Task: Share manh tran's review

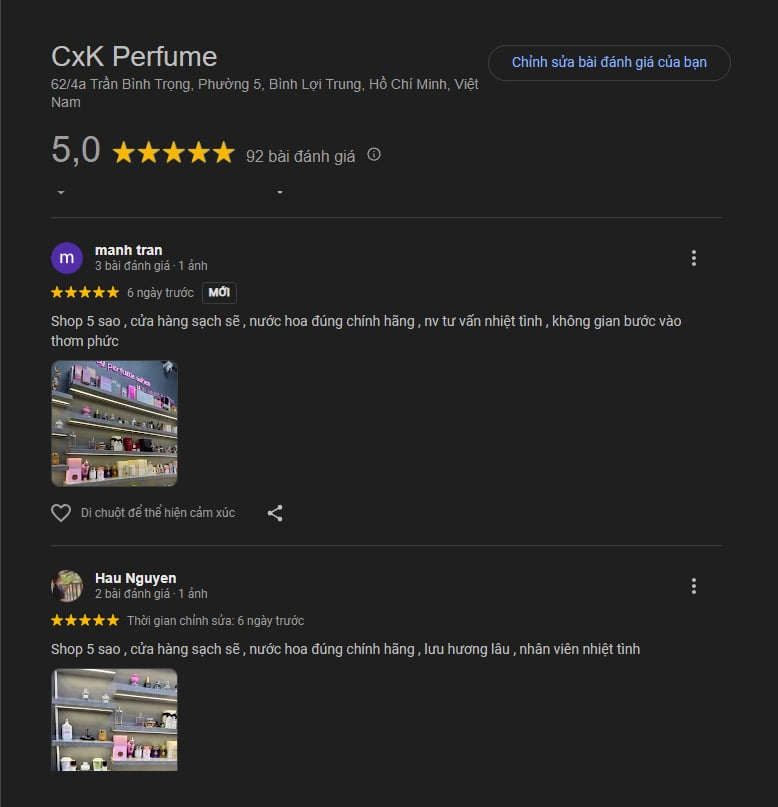Action: 275,513
